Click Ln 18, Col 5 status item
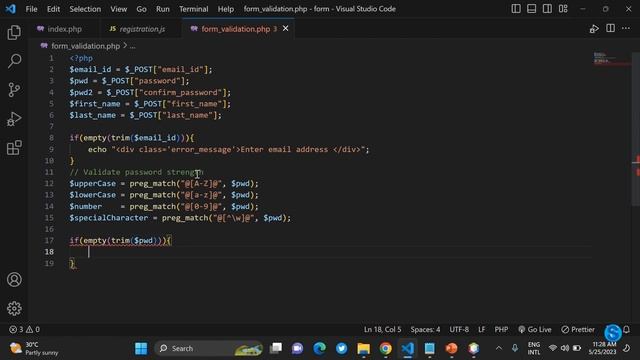640x360 pixels. 382,329
